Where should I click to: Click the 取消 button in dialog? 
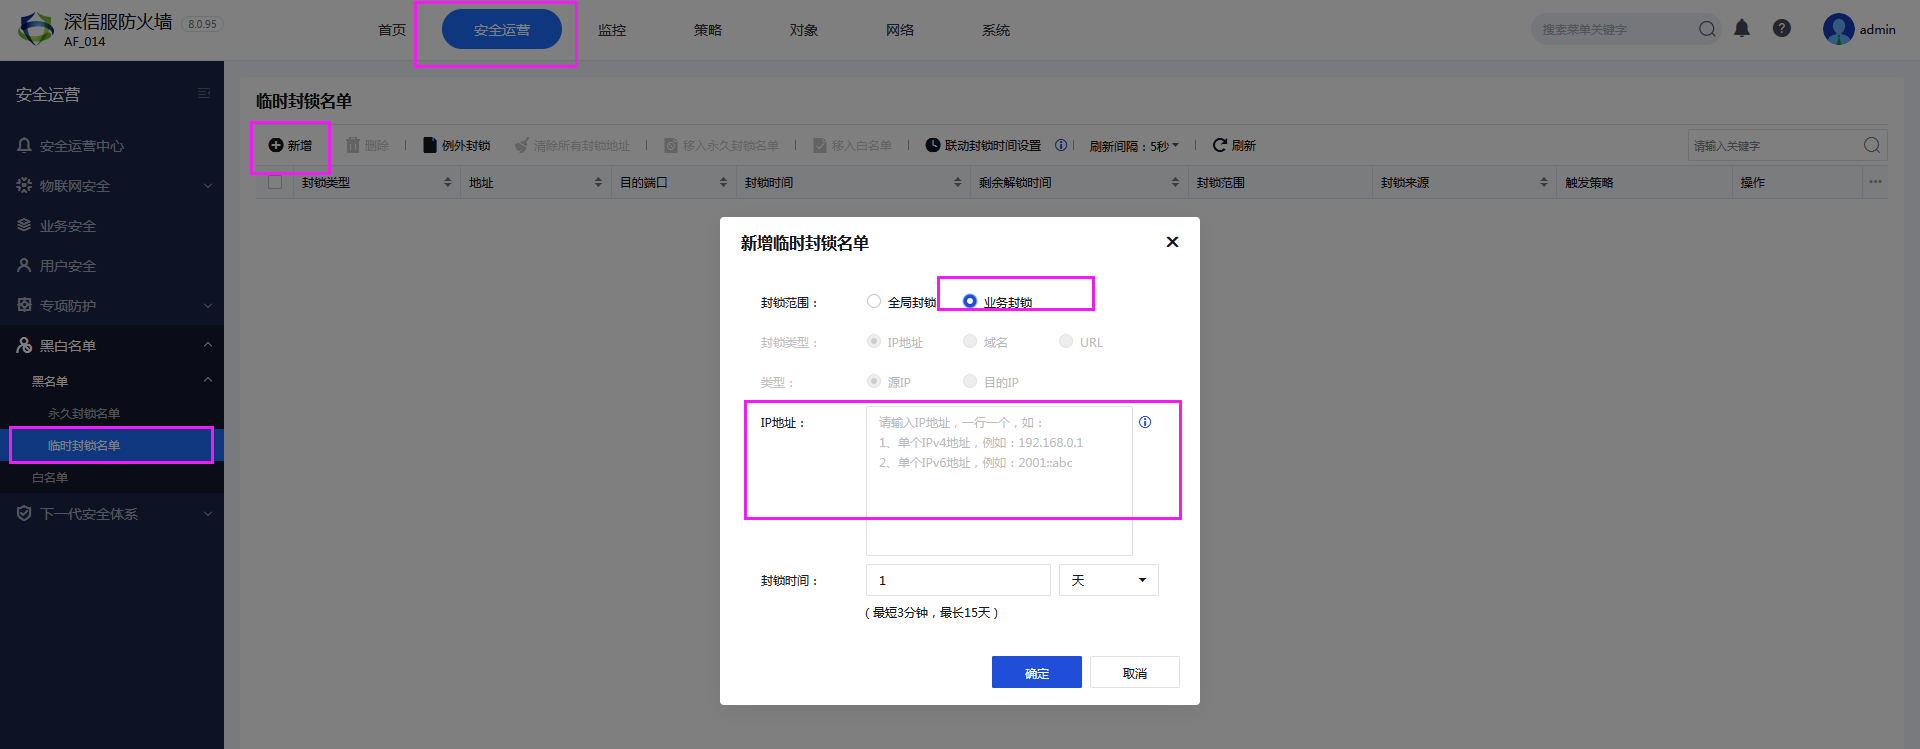pyautogui.click(x=1134, y=672)
